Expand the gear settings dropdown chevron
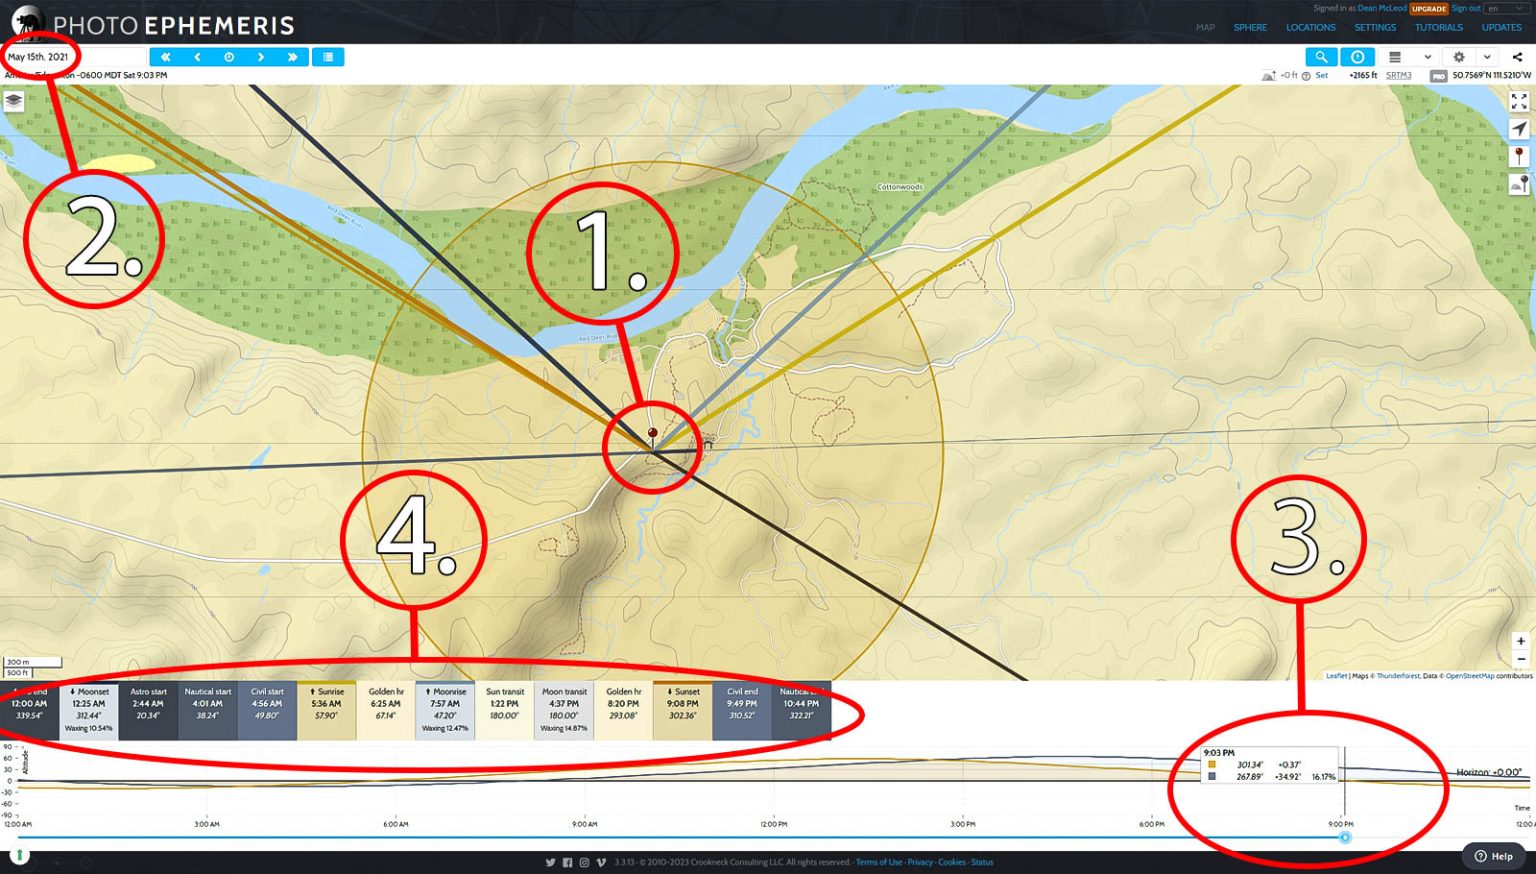 coord(1487,57)
